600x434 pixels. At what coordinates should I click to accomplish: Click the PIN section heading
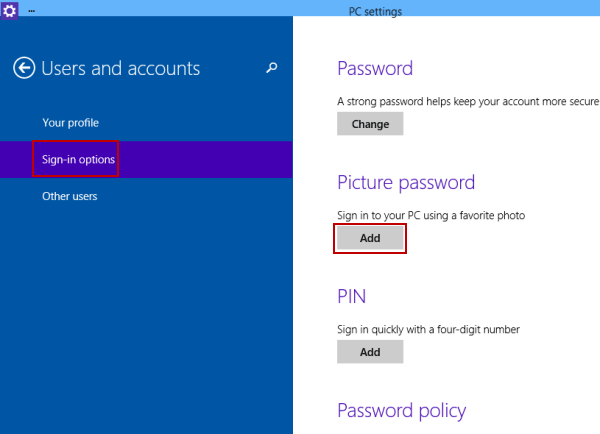[351, 296]
